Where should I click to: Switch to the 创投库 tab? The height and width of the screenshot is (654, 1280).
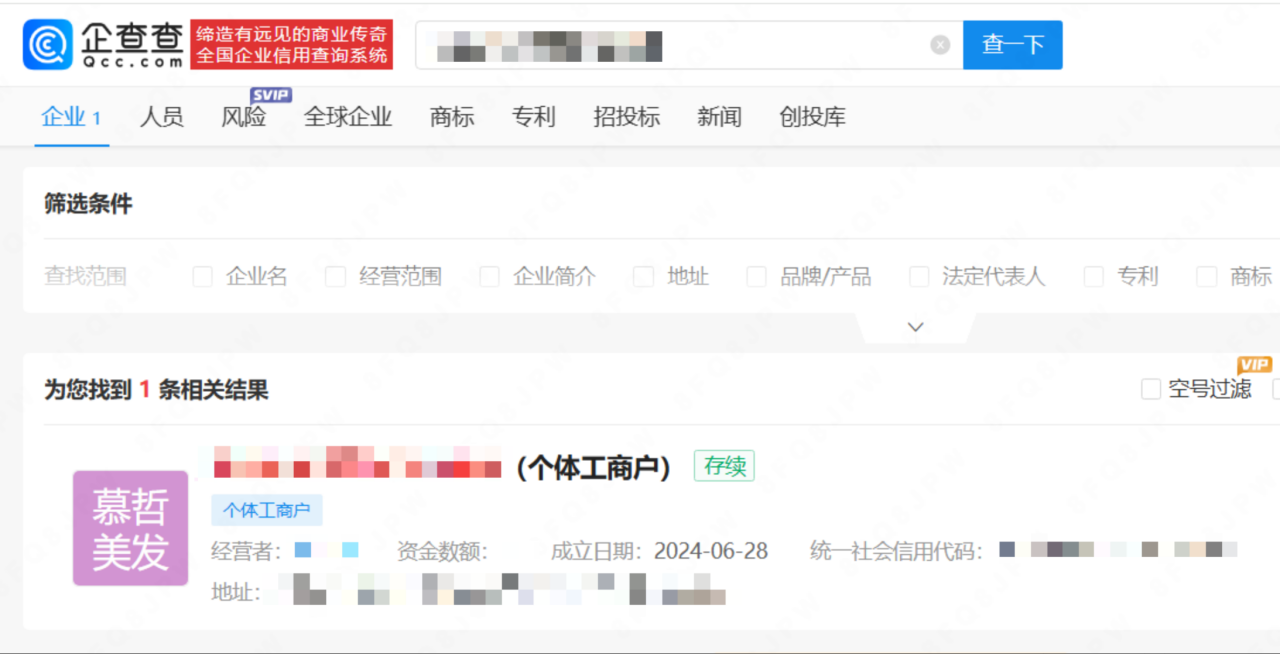pyautogui.click(x=813, y=117)
